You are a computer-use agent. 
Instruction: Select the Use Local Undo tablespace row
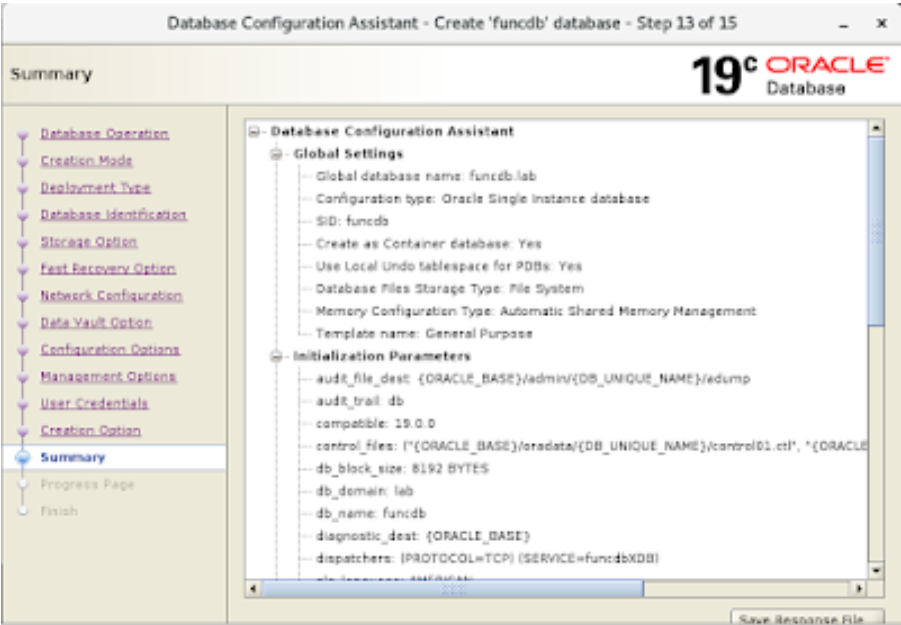point(448,266)
